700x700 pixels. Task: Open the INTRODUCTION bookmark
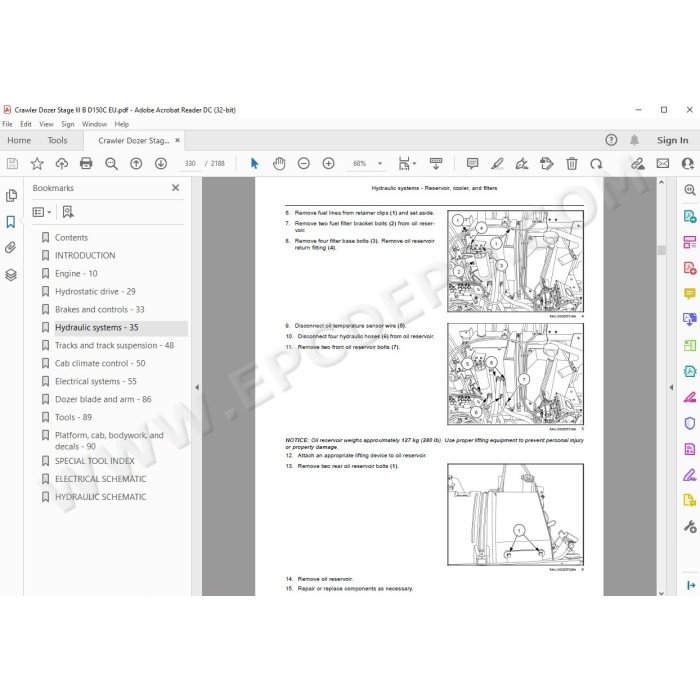click(x=85, y=255)
